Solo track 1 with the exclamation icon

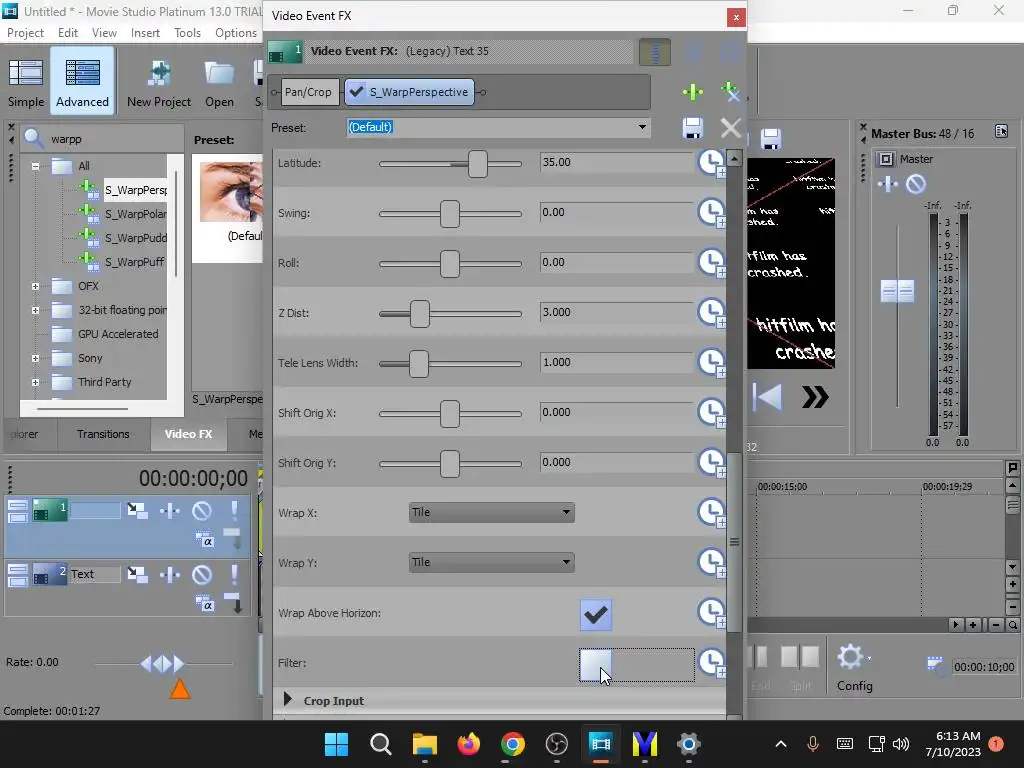click(234, 510)
